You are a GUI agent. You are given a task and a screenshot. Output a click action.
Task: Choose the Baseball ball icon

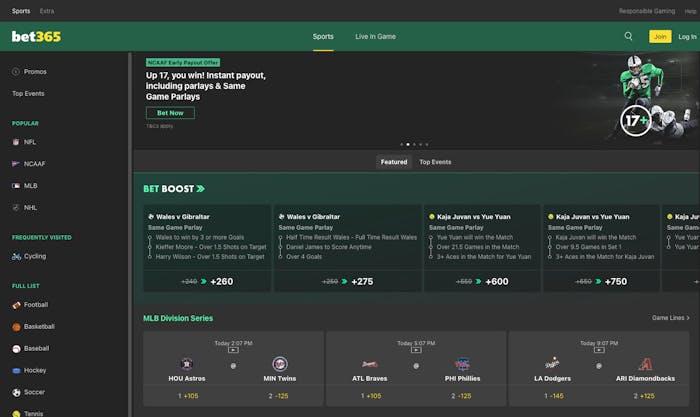point(17,349)
